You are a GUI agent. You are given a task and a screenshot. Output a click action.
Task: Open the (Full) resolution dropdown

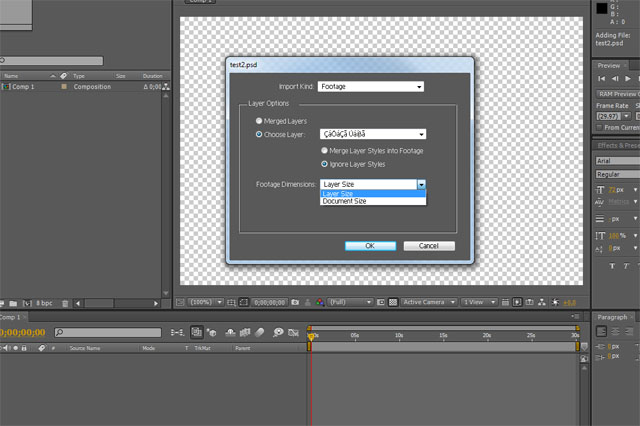coord(350,302)
